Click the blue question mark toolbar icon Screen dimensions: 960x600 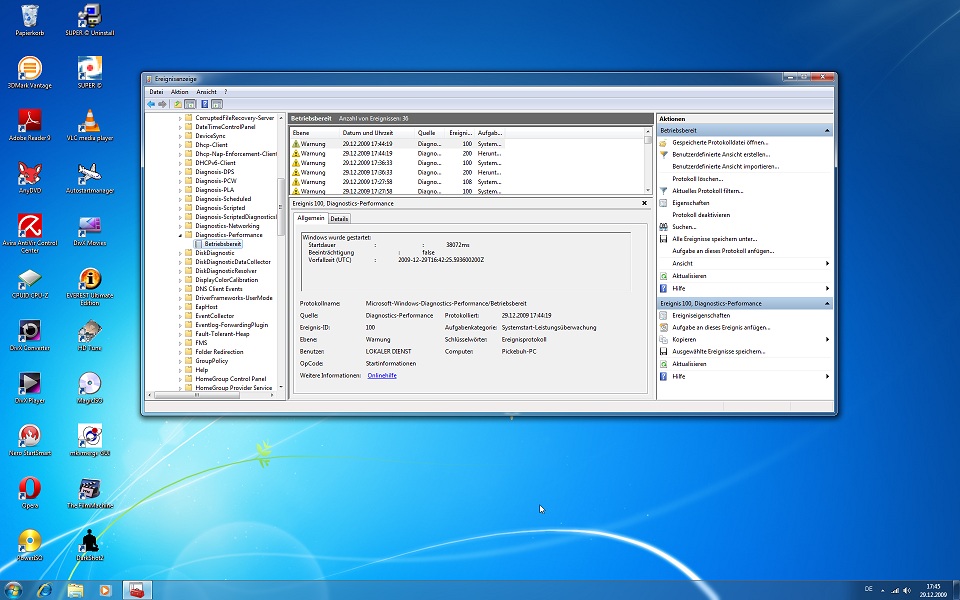pyautogui.click(x=204, y=103)
